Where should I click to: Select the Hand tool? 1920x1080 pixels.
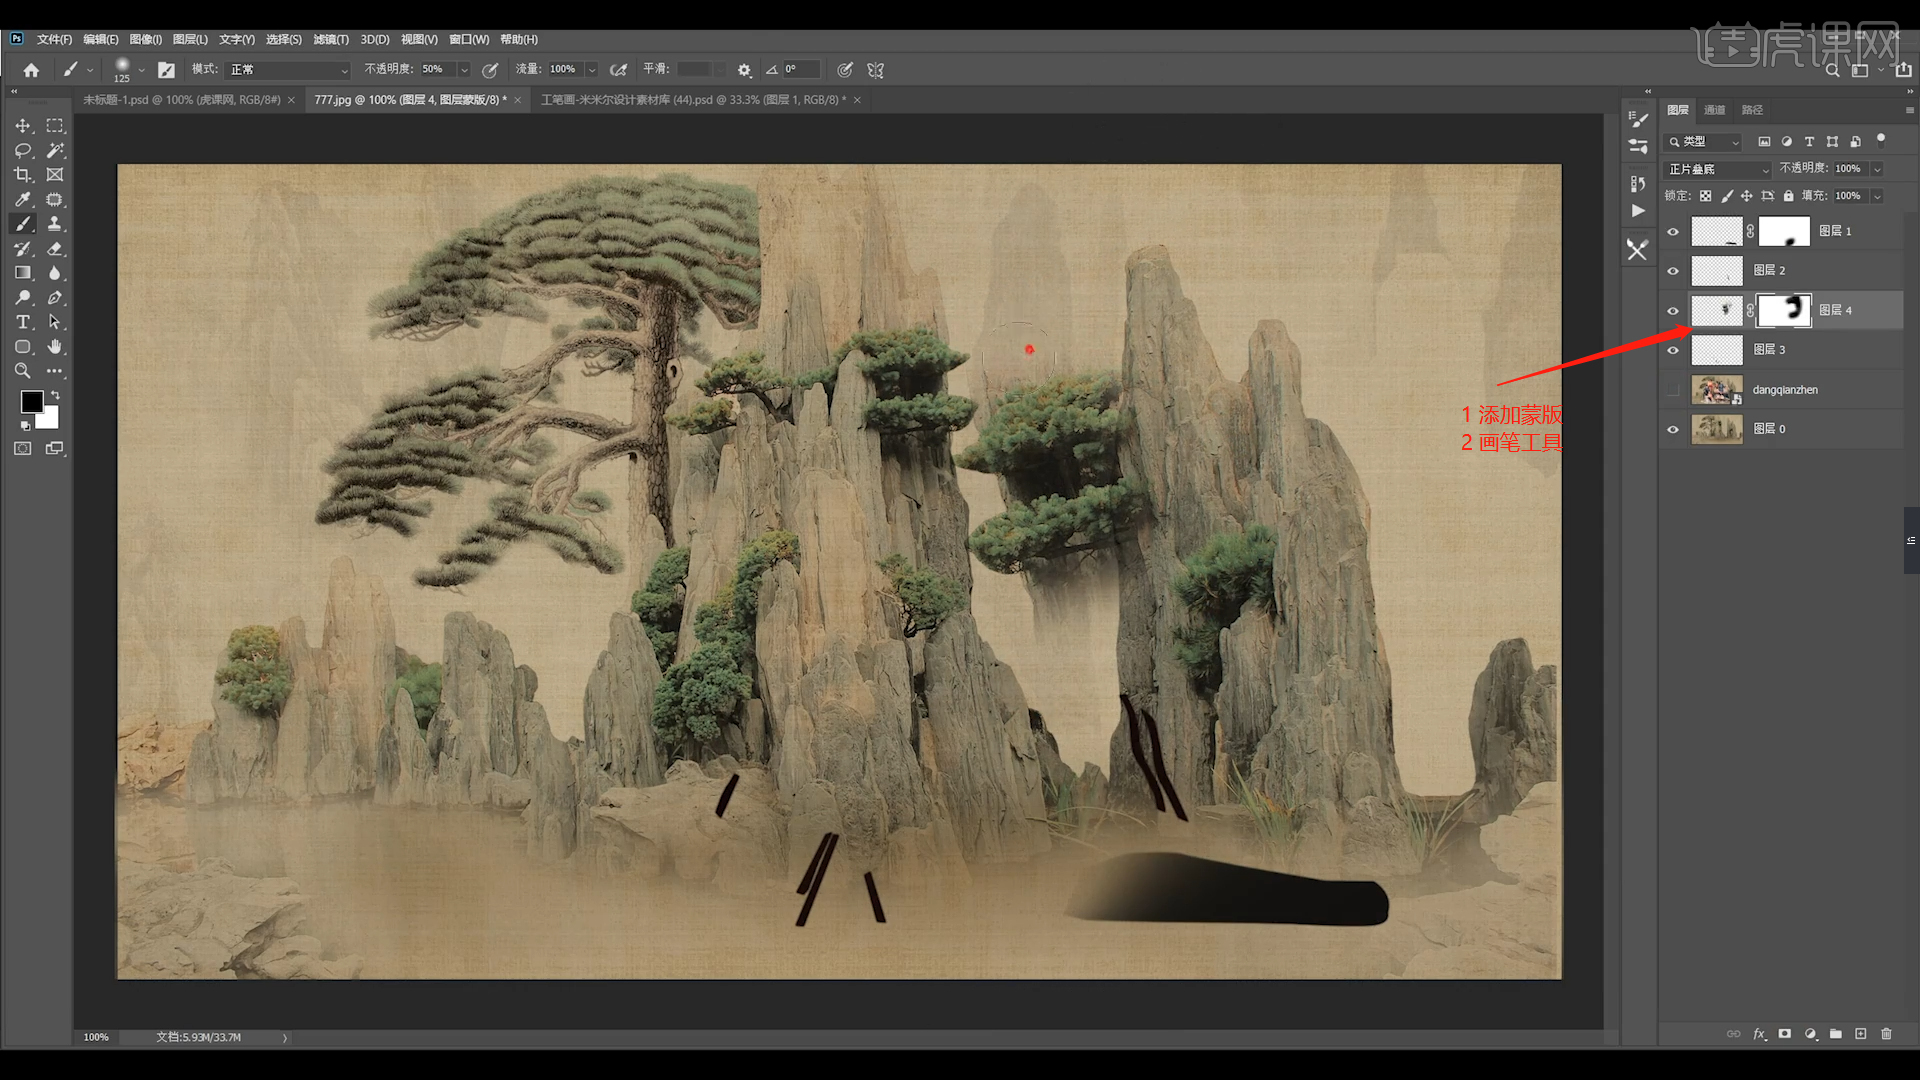tap(55, 347)
